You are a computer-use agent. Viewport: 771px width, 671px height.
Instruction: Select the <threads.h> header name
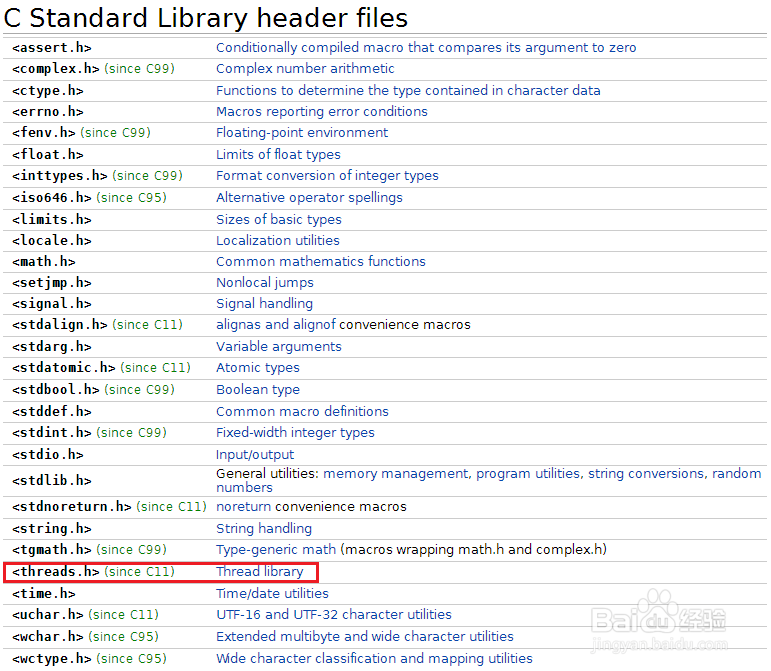click(x=56, y=572)
